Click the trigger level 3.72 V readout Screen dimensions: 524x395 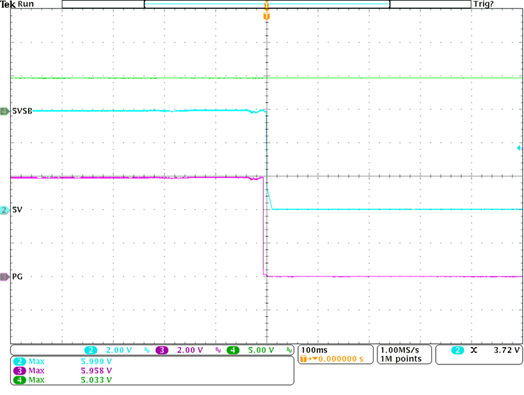point(507,350)
